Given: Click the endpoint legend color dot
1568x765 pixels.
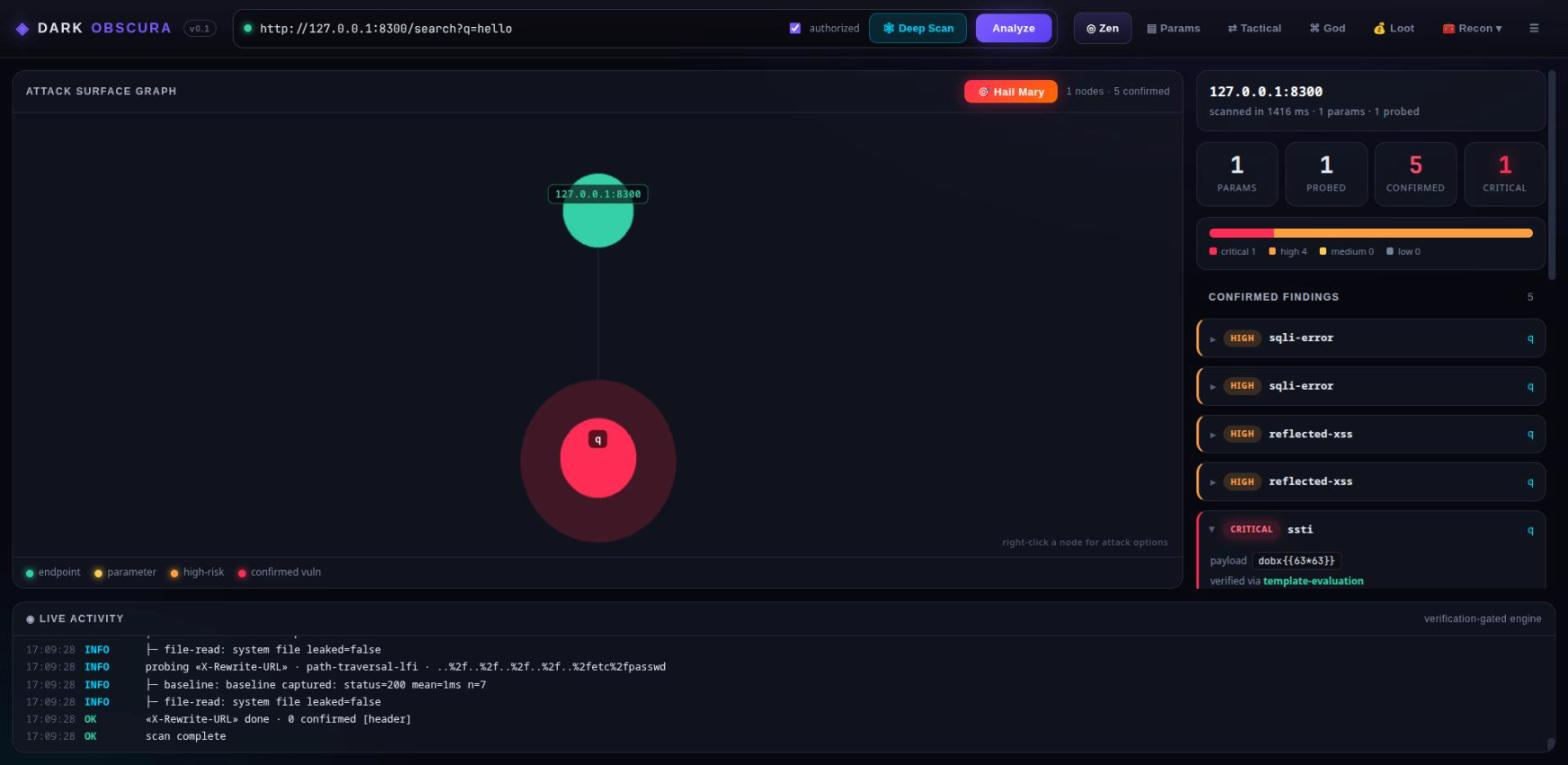Looking at the screenshot, I should point(30,573).
